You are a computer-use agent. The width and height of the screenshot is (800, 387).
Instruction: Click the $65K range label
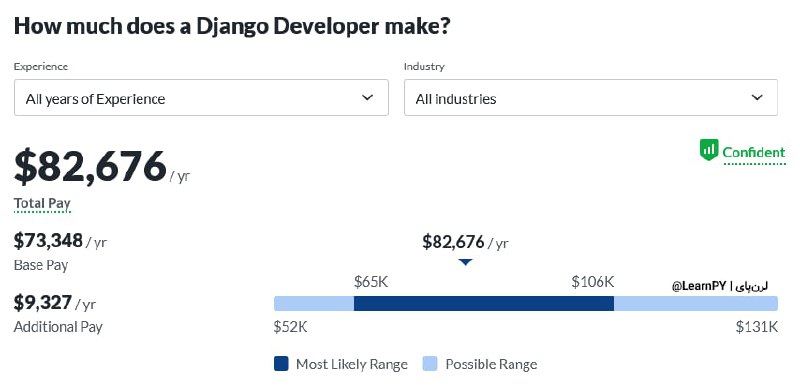(x=371, y=281)
